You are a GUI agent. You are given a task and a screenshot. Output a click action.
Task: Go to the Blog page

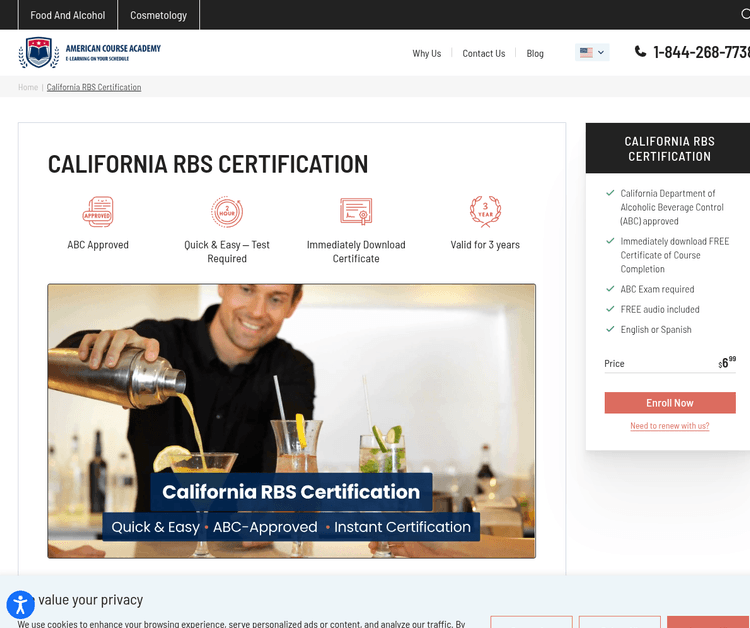click(x=535, y=54)
